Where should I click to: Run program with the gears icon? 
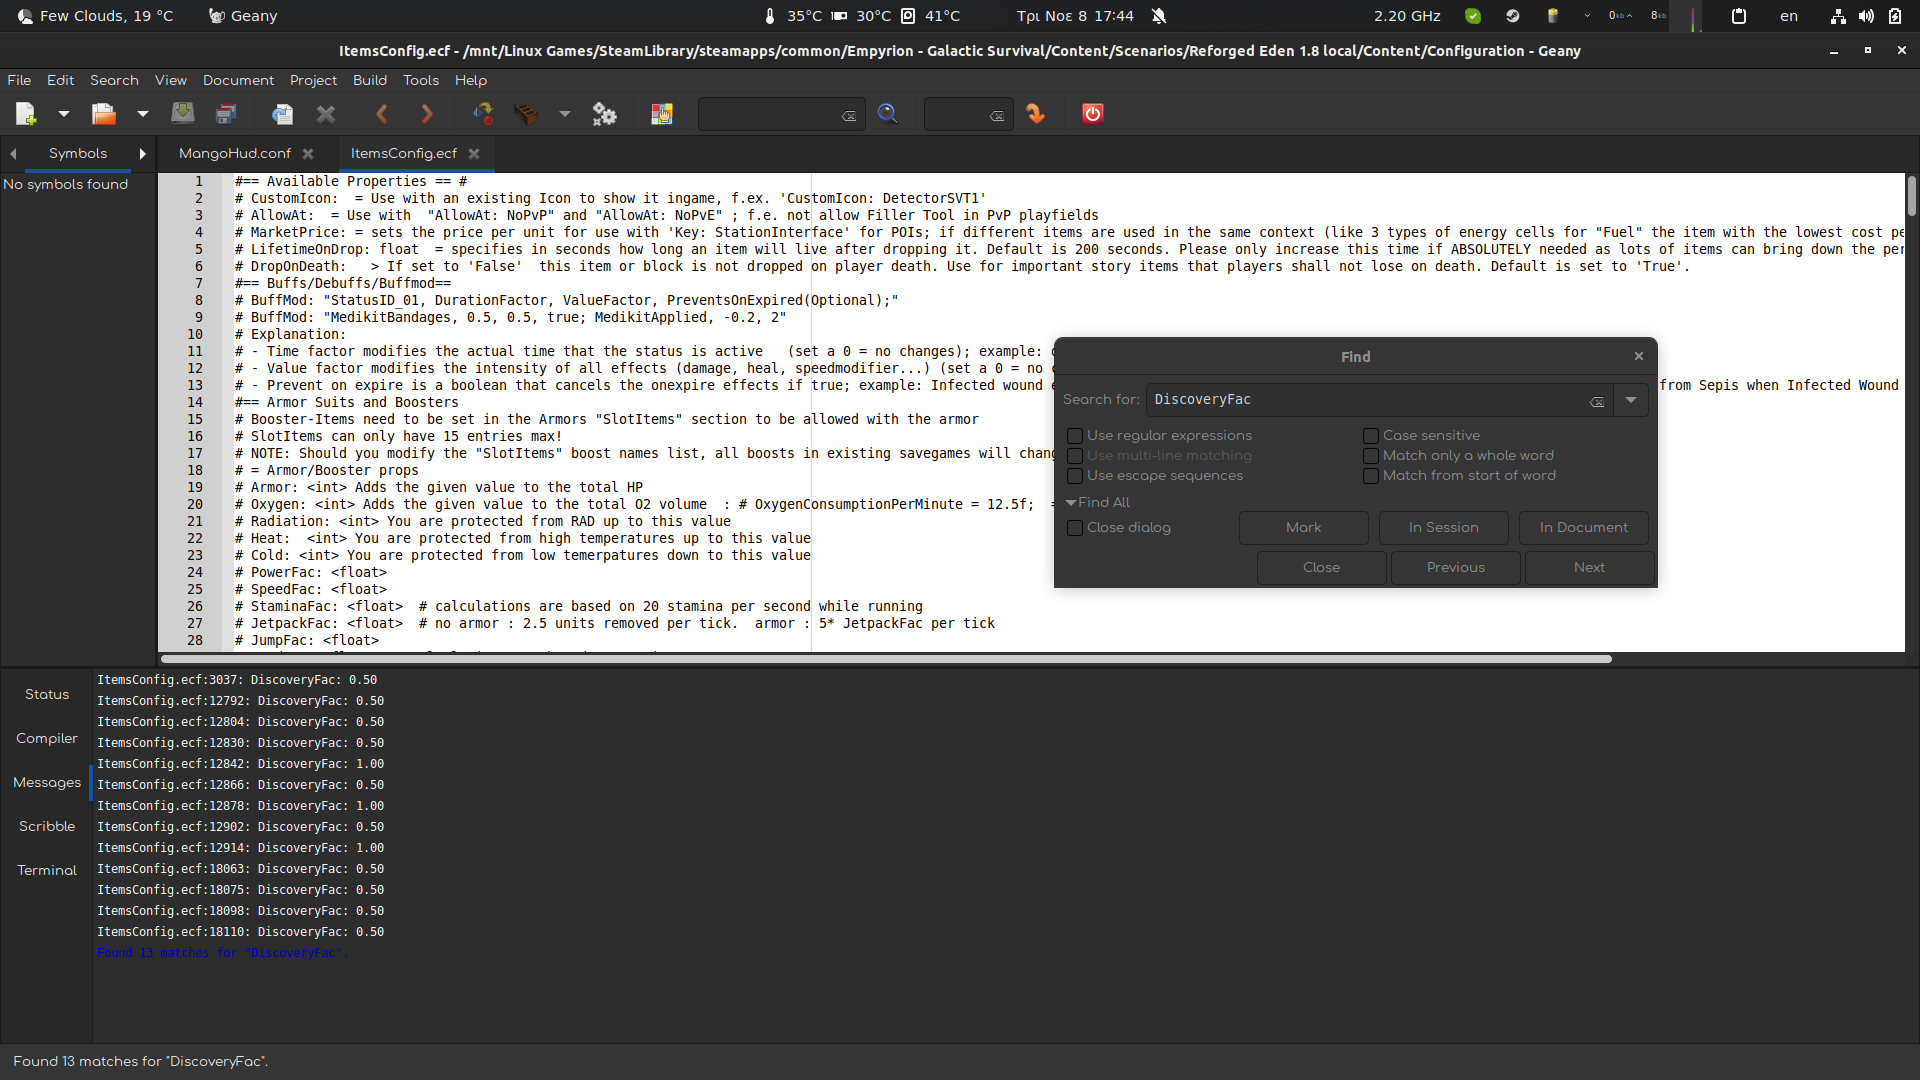(x=604, y=114)
